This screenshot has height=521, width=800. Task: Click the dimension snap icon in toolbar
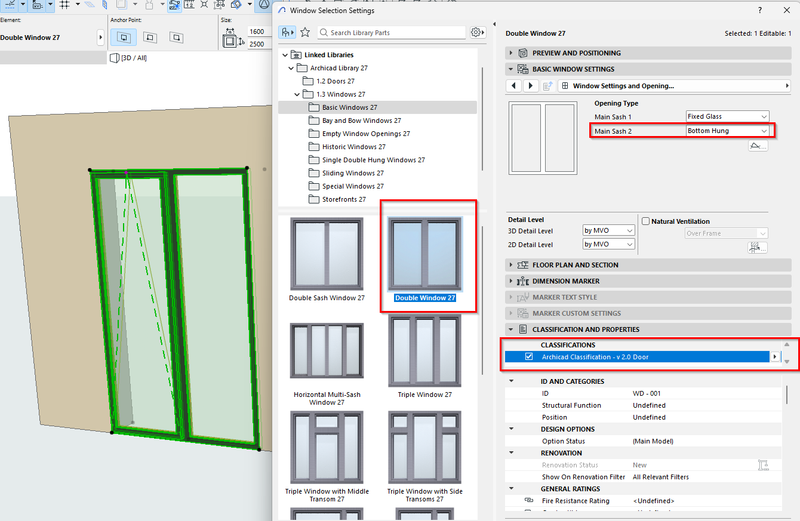click(x=189, y=5)
